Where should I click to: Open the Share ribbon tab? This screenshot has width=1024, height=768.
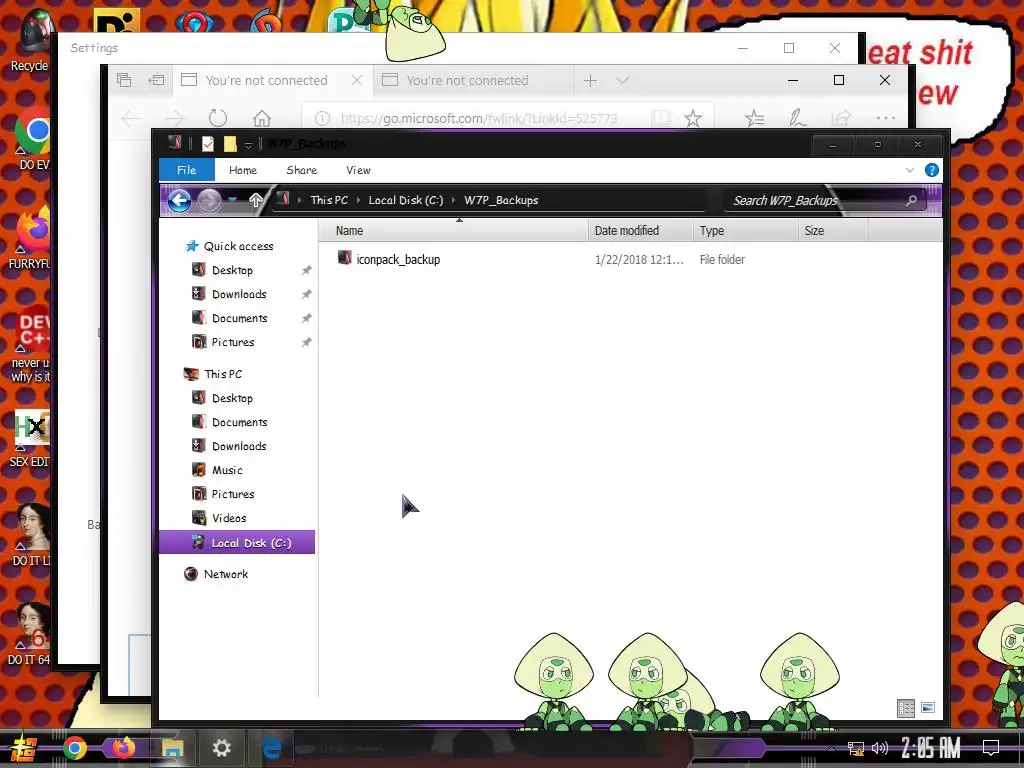pos(302,170)
